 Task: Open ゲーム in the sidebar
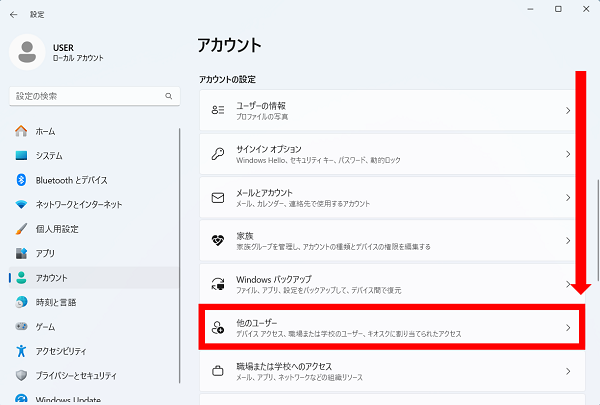pyautogui.click(x=94, y=327)
